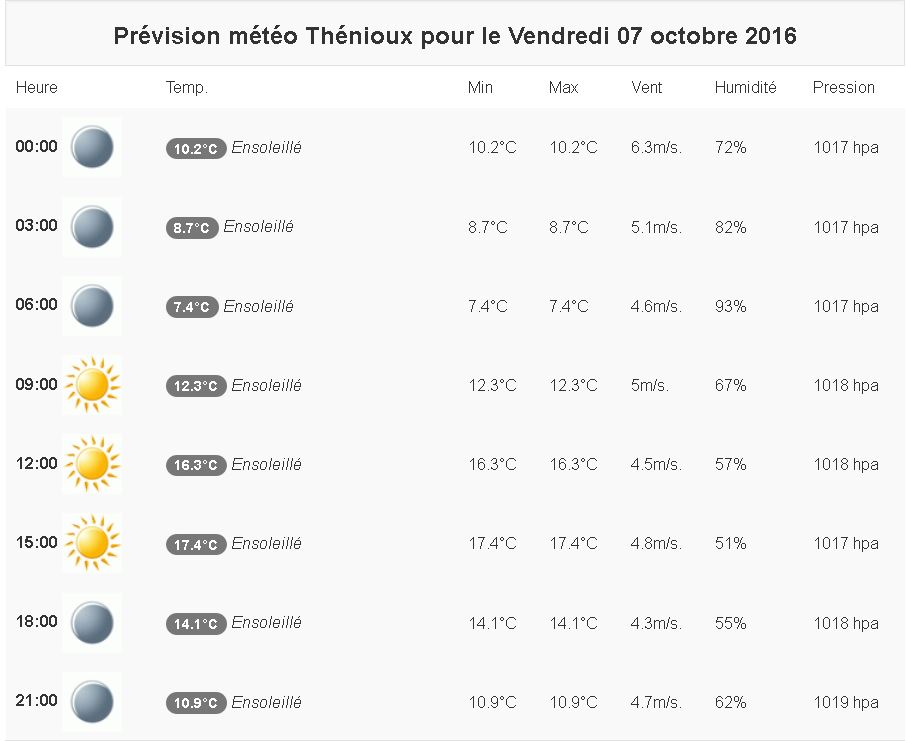
Task: Click the sun icon at 15:00
Action: coord(92,543)
